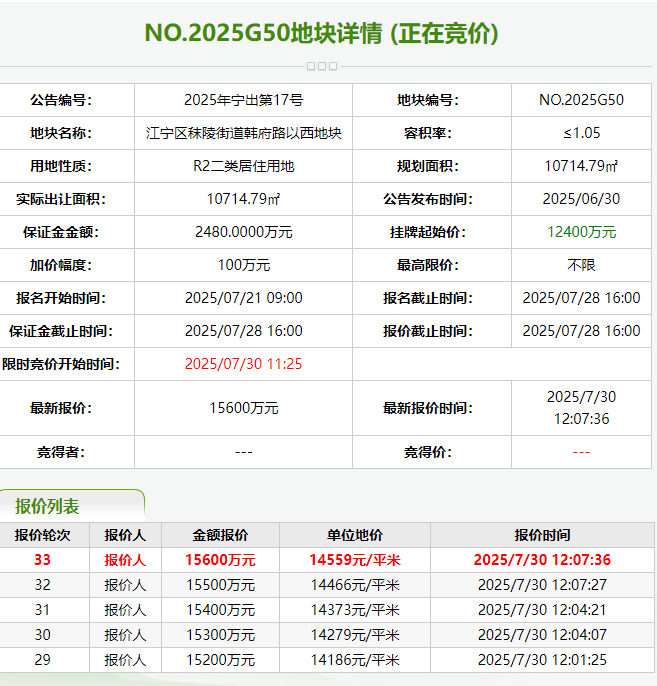Image resolution: width=657 pixels, height=686 pixels.
Task: Select the green 12400万元 starting price
Action: 581,232
